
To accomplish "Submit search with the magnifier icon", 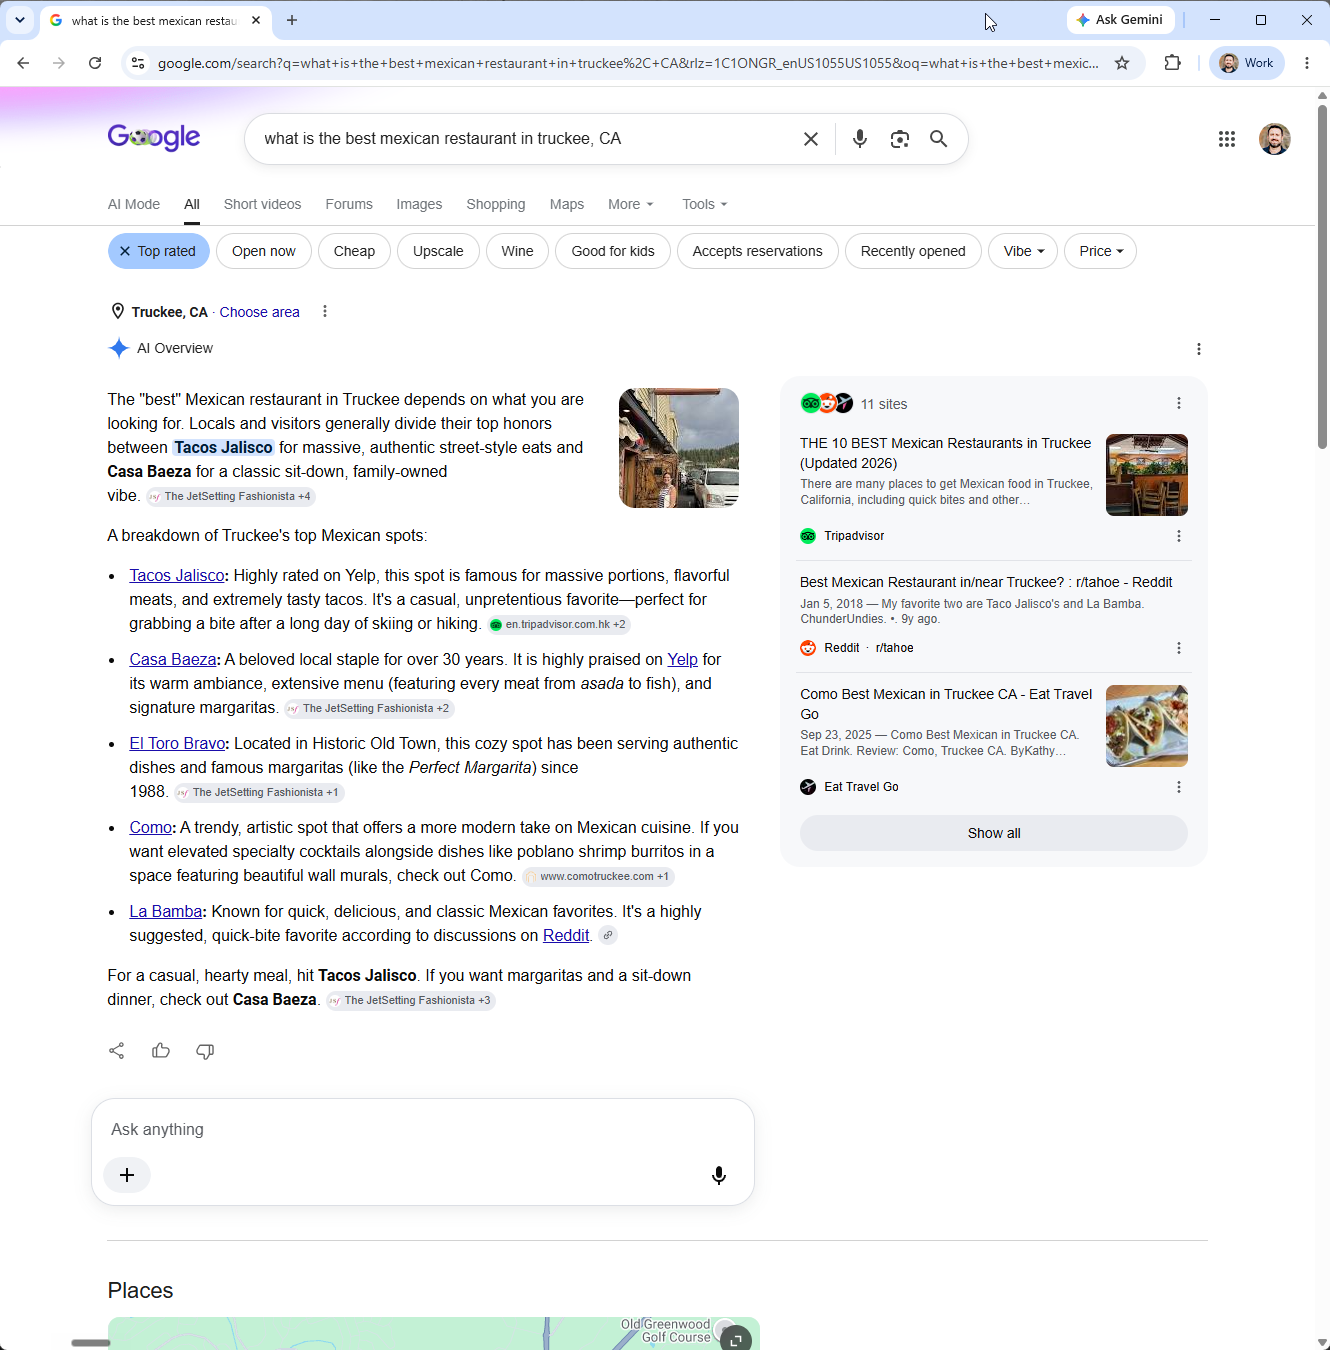I will pos(938,139).
